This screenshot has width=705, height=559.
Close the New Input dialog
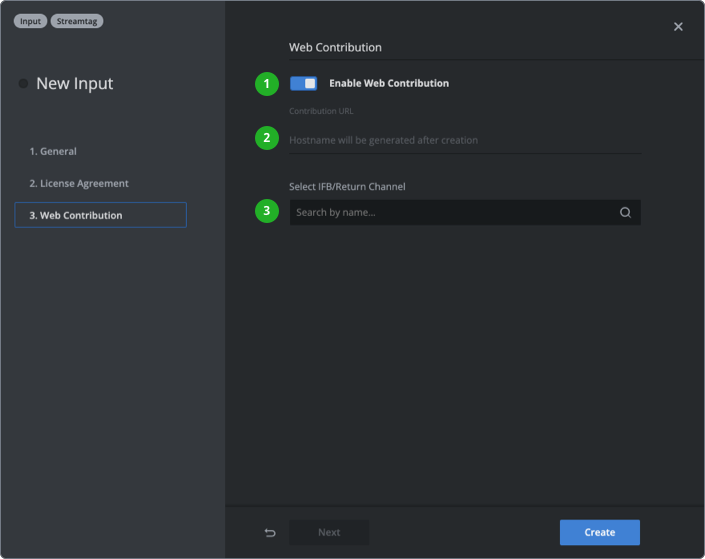pos(678,27)
